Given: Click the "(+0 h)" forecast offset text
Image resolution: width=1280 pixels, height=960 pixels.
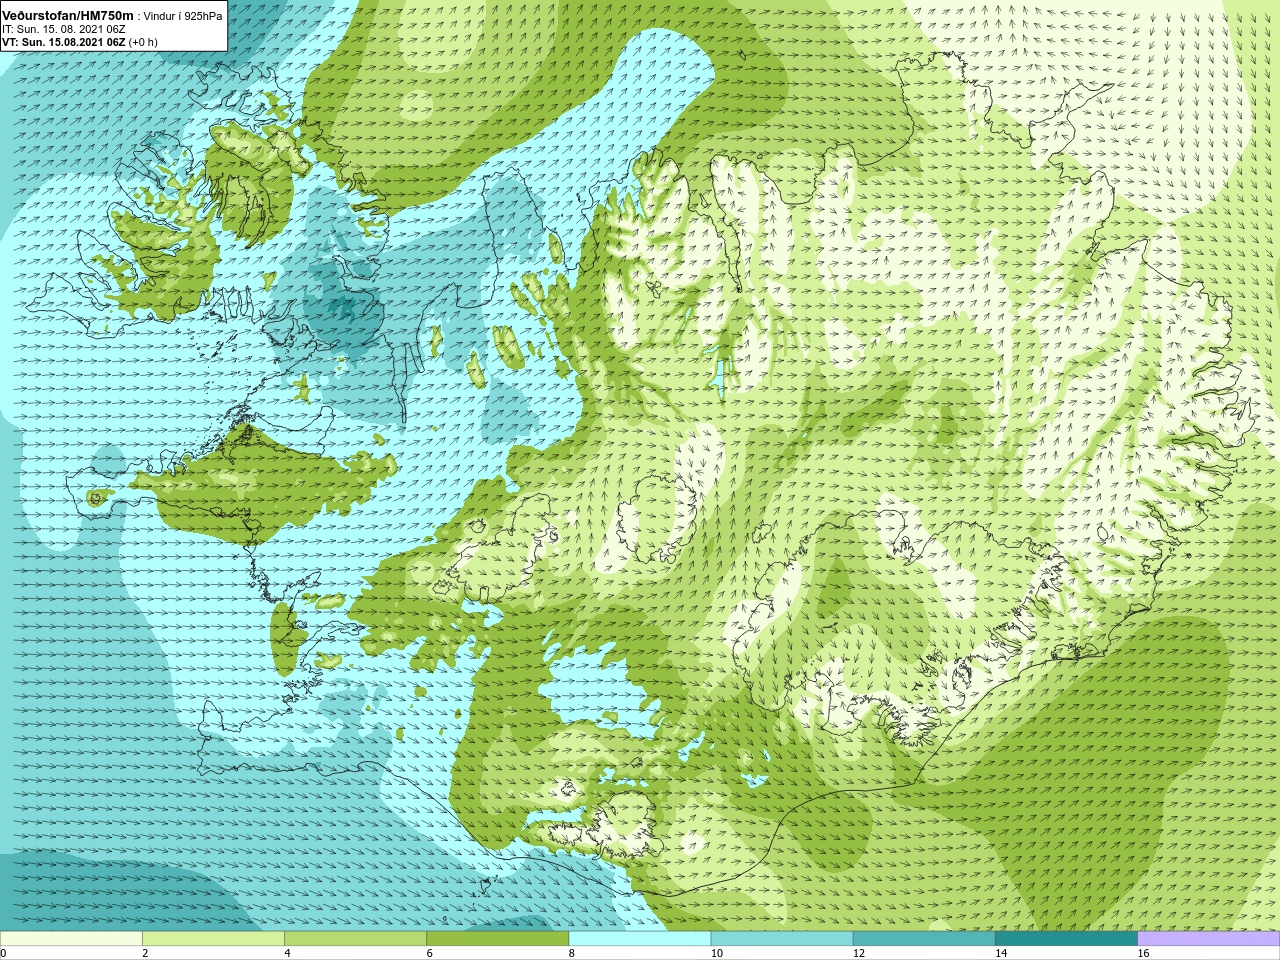Looking at the screenshot, I should pyautogui.click(x=143, y=42).
